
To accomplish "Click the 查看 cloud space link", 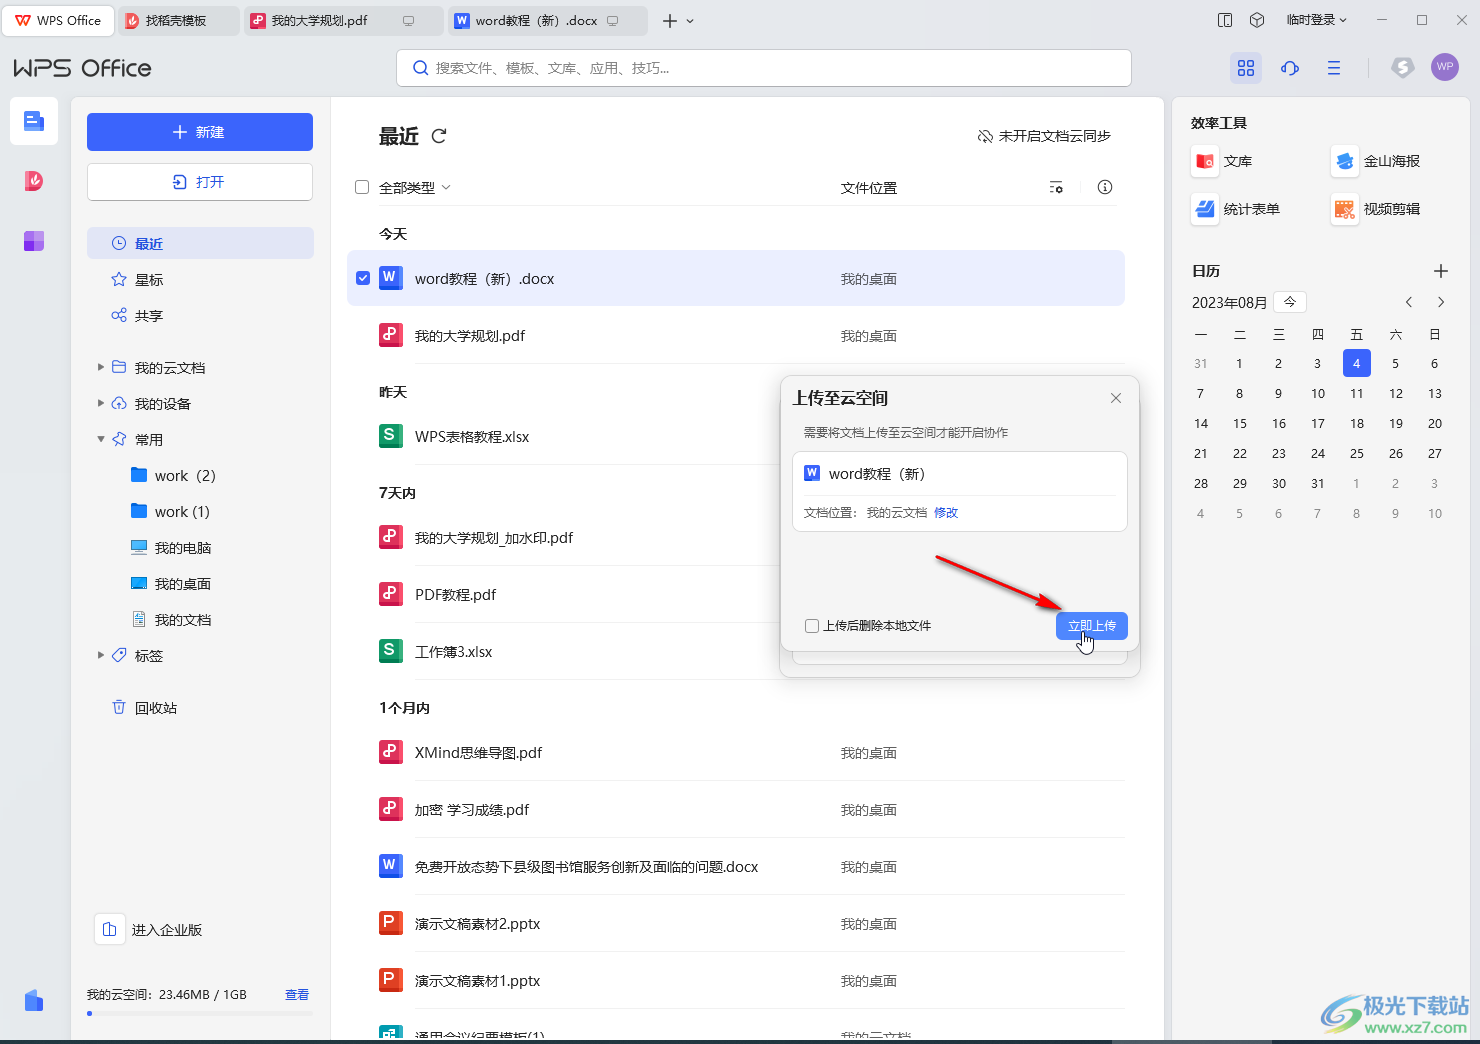I will tap(297, 995).
